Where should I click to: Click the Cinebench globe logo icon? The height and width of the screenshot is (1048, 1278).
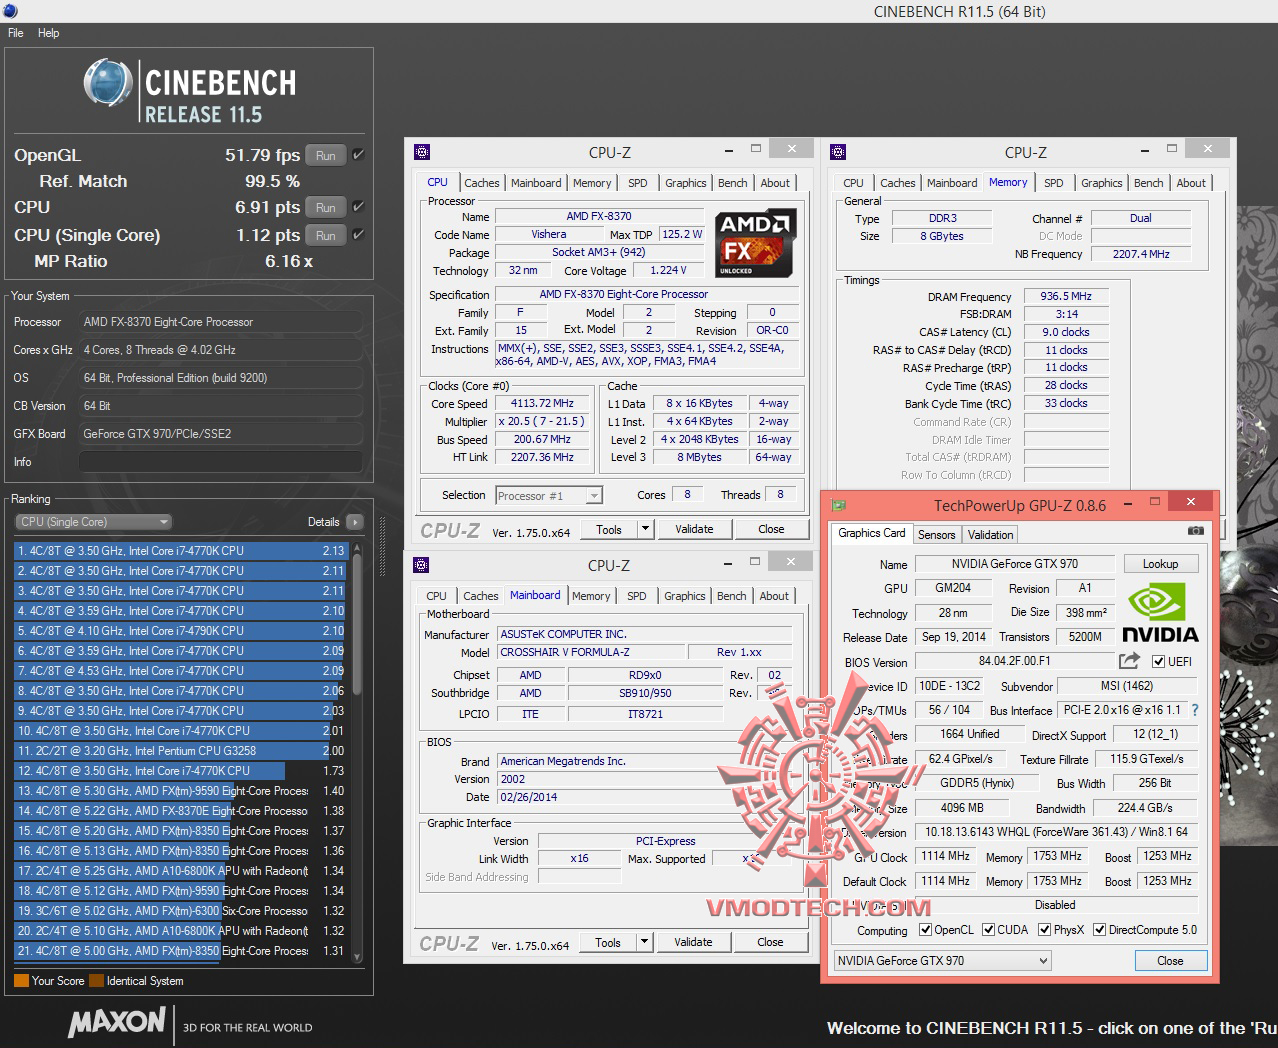click(x=109, y=84)
